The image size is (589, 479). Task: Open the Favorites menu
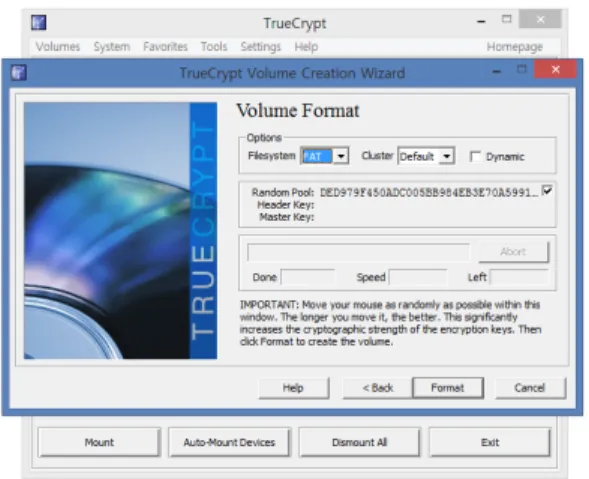click(165, 47)
